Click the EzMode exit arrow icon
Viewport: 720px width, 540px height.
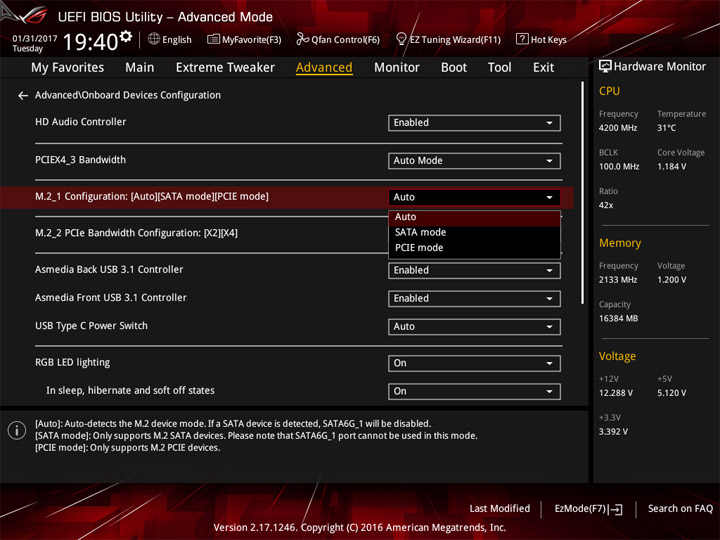616,509
